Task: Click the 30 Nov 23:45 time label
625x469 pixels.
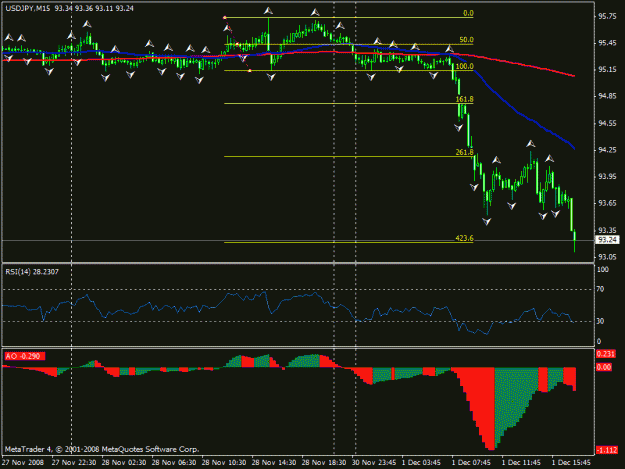Action: click(374, 462)
